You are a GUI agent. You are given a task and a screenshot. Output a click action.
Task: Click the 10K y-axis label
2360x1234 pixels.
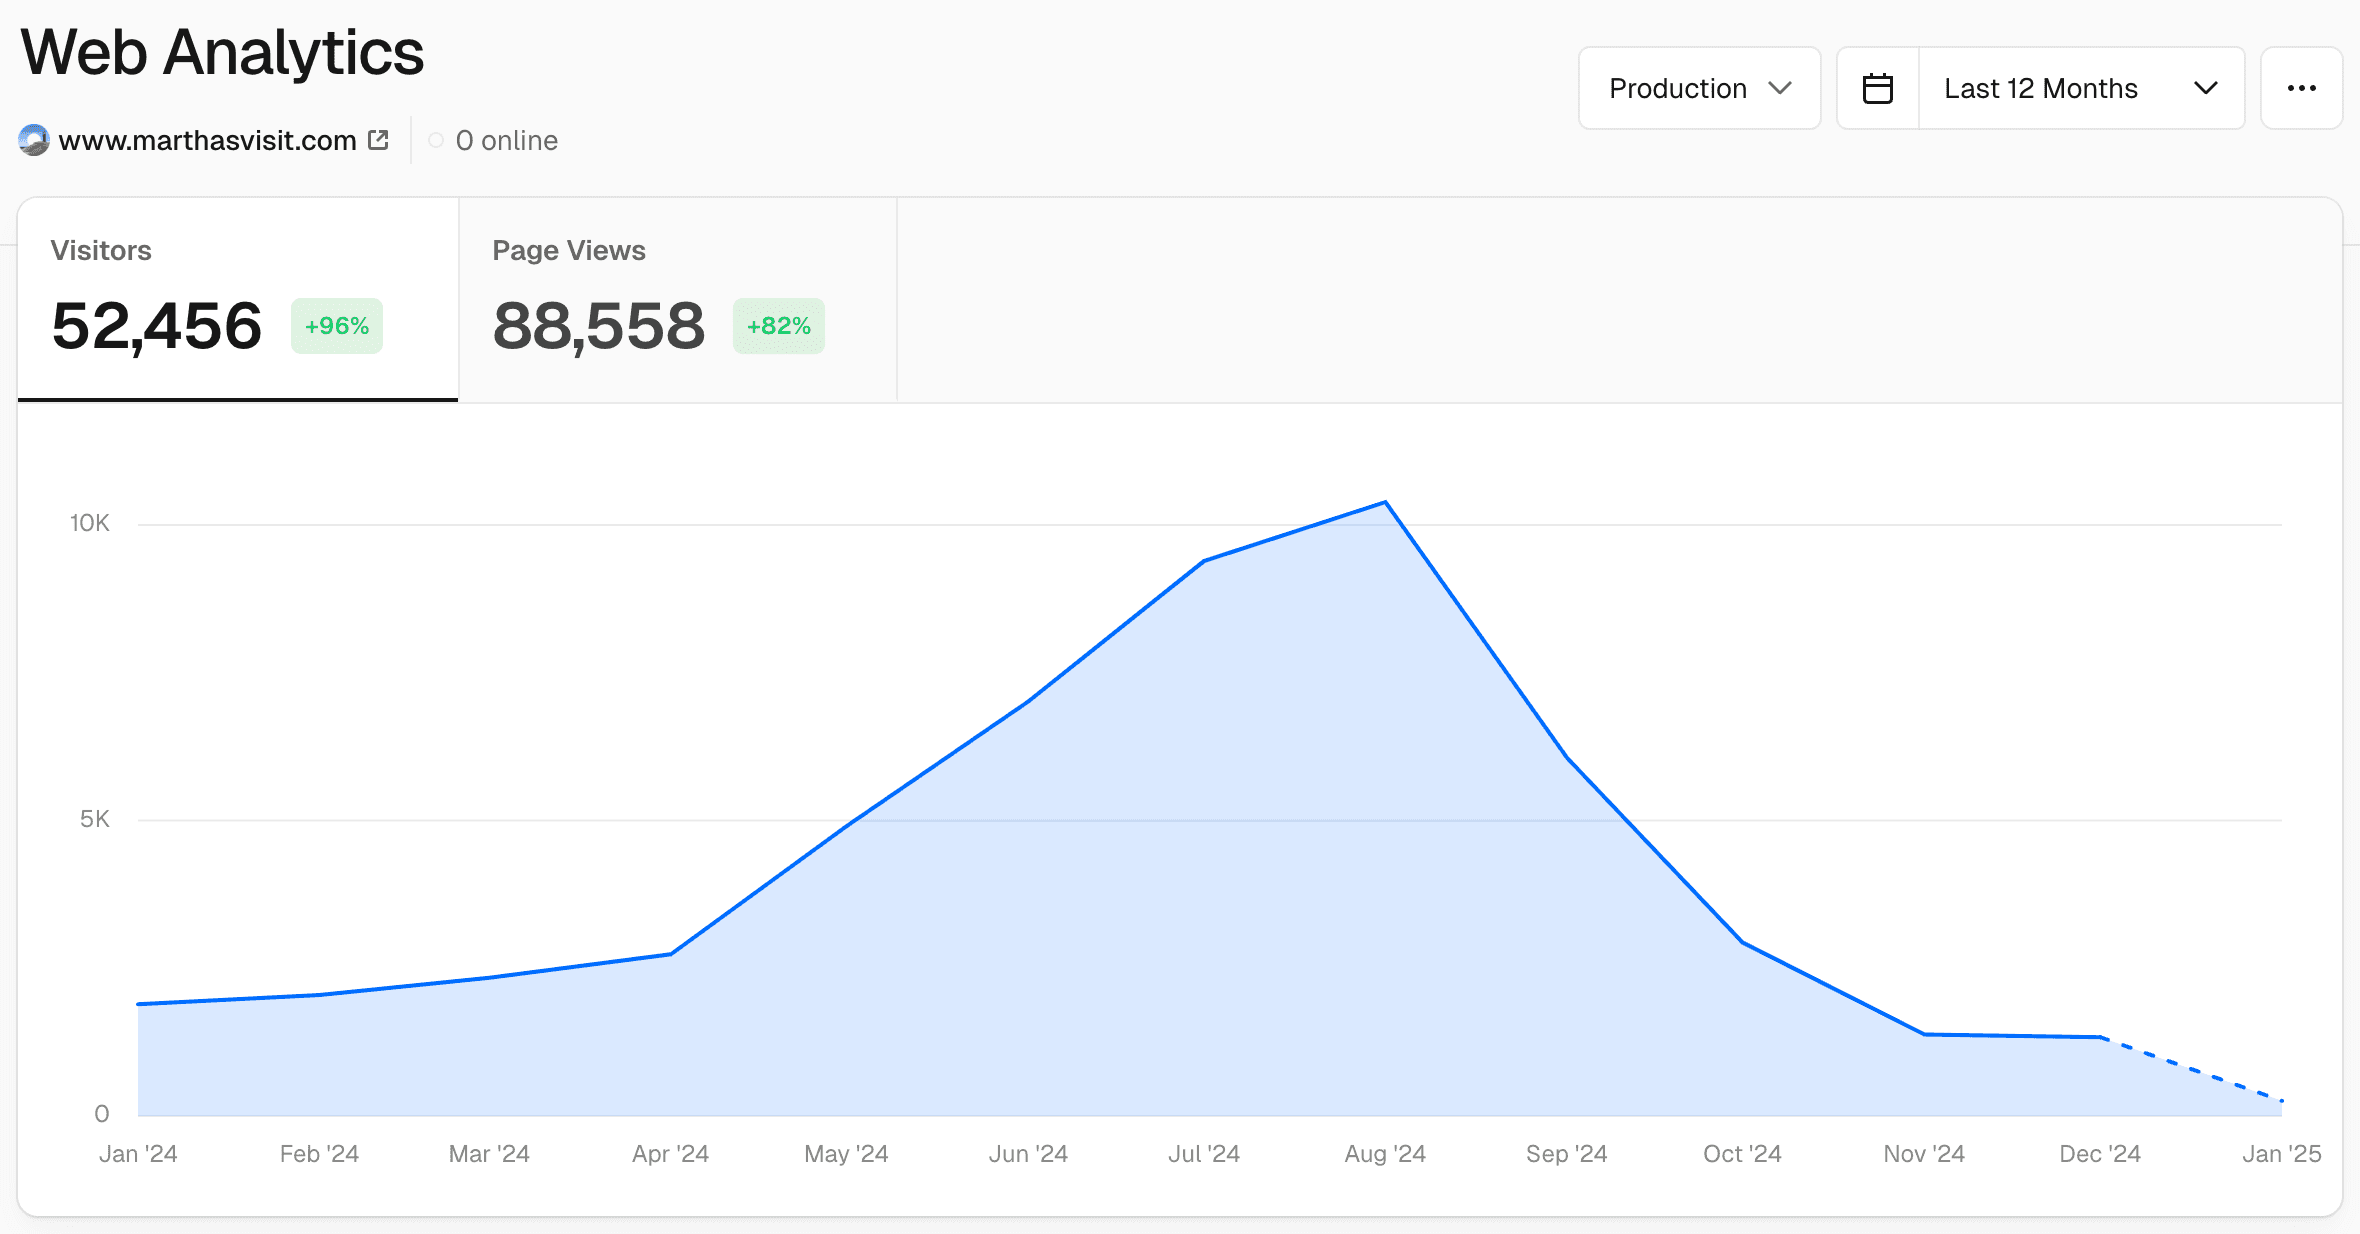click(89, 523)
